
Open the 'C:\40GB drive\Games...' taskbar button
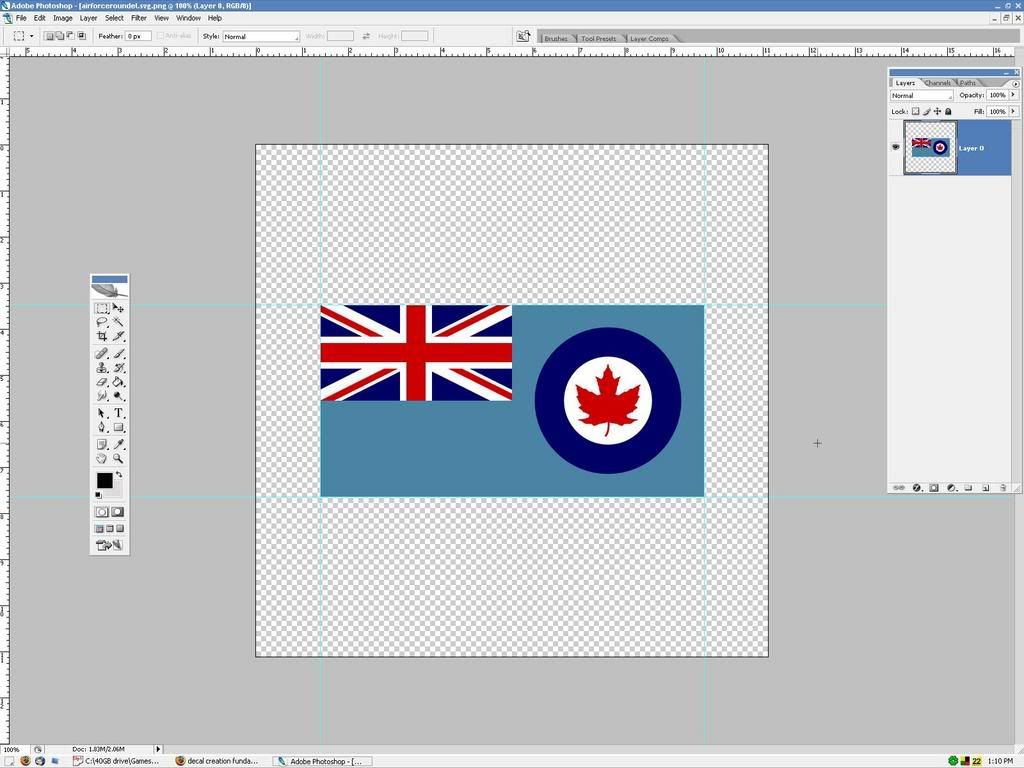point(118,761)
